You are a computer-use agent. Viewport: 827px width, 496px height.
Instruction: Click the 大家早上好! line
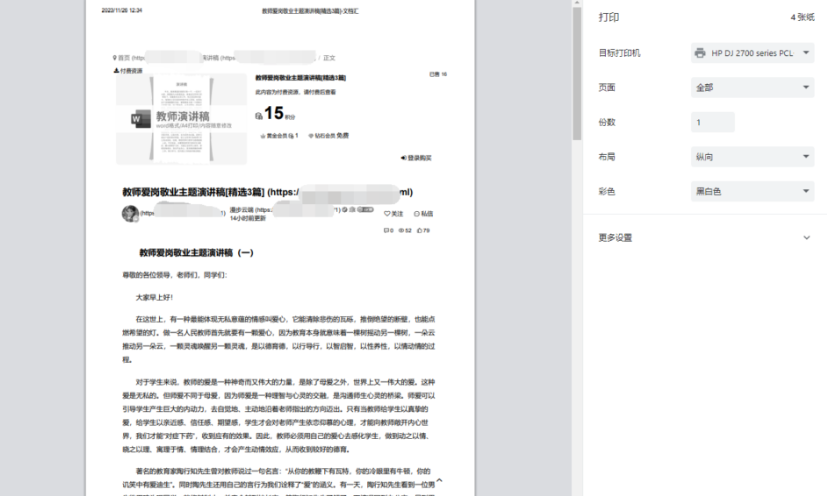(x=154, y=298)
